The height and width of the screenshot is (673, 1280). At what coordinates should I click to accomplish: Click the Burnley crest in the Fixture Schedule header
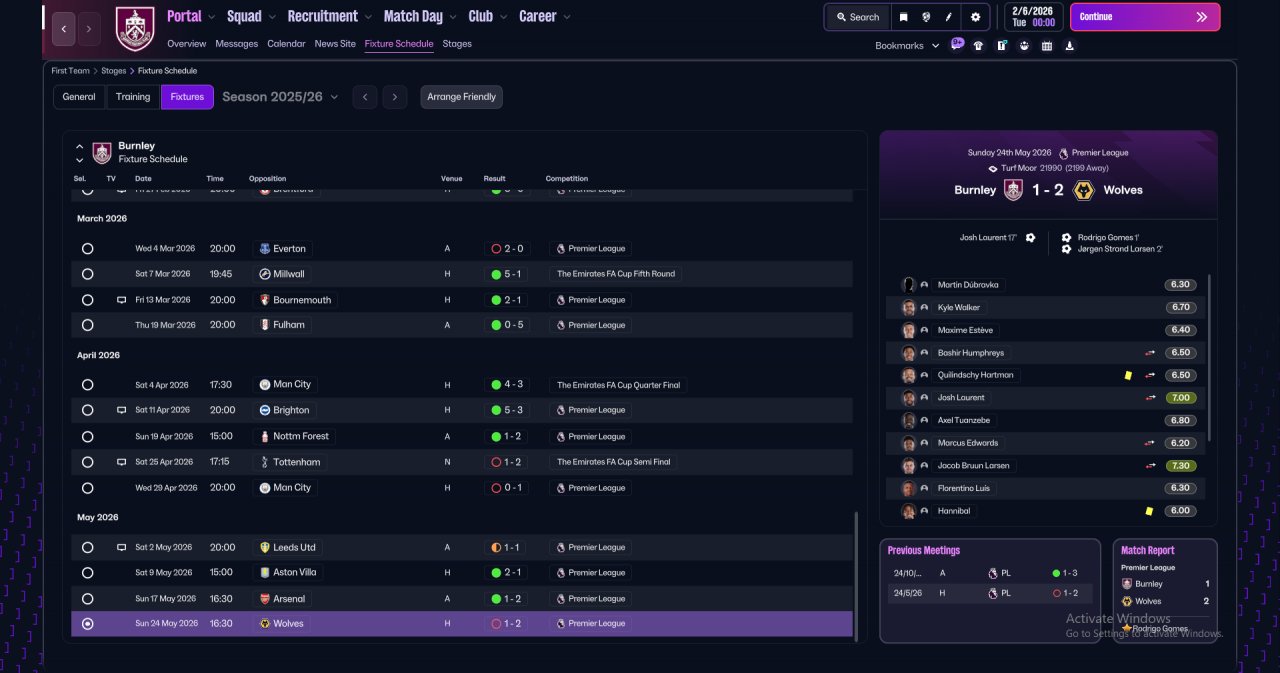tap(102, 153)
